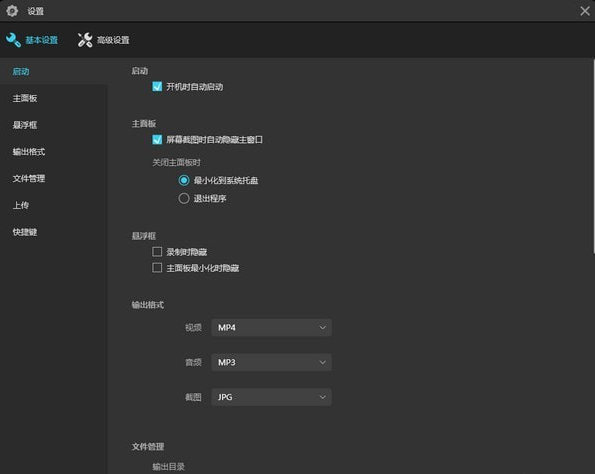Click the settings gear icon in title bar
Image resolution: width=595 pixels, height=474 pixels.
(x=12, y=11)
